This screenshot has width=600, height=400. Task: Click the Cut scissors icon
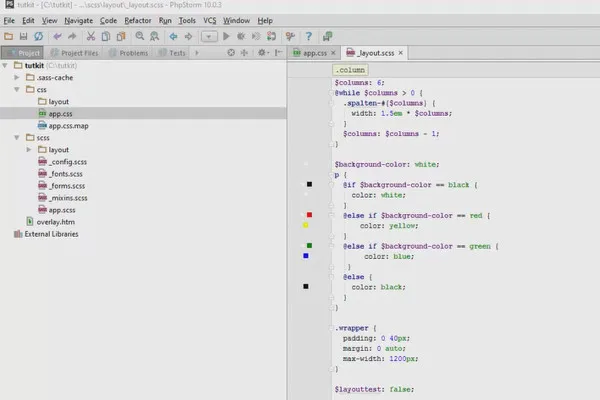point(91,36)
